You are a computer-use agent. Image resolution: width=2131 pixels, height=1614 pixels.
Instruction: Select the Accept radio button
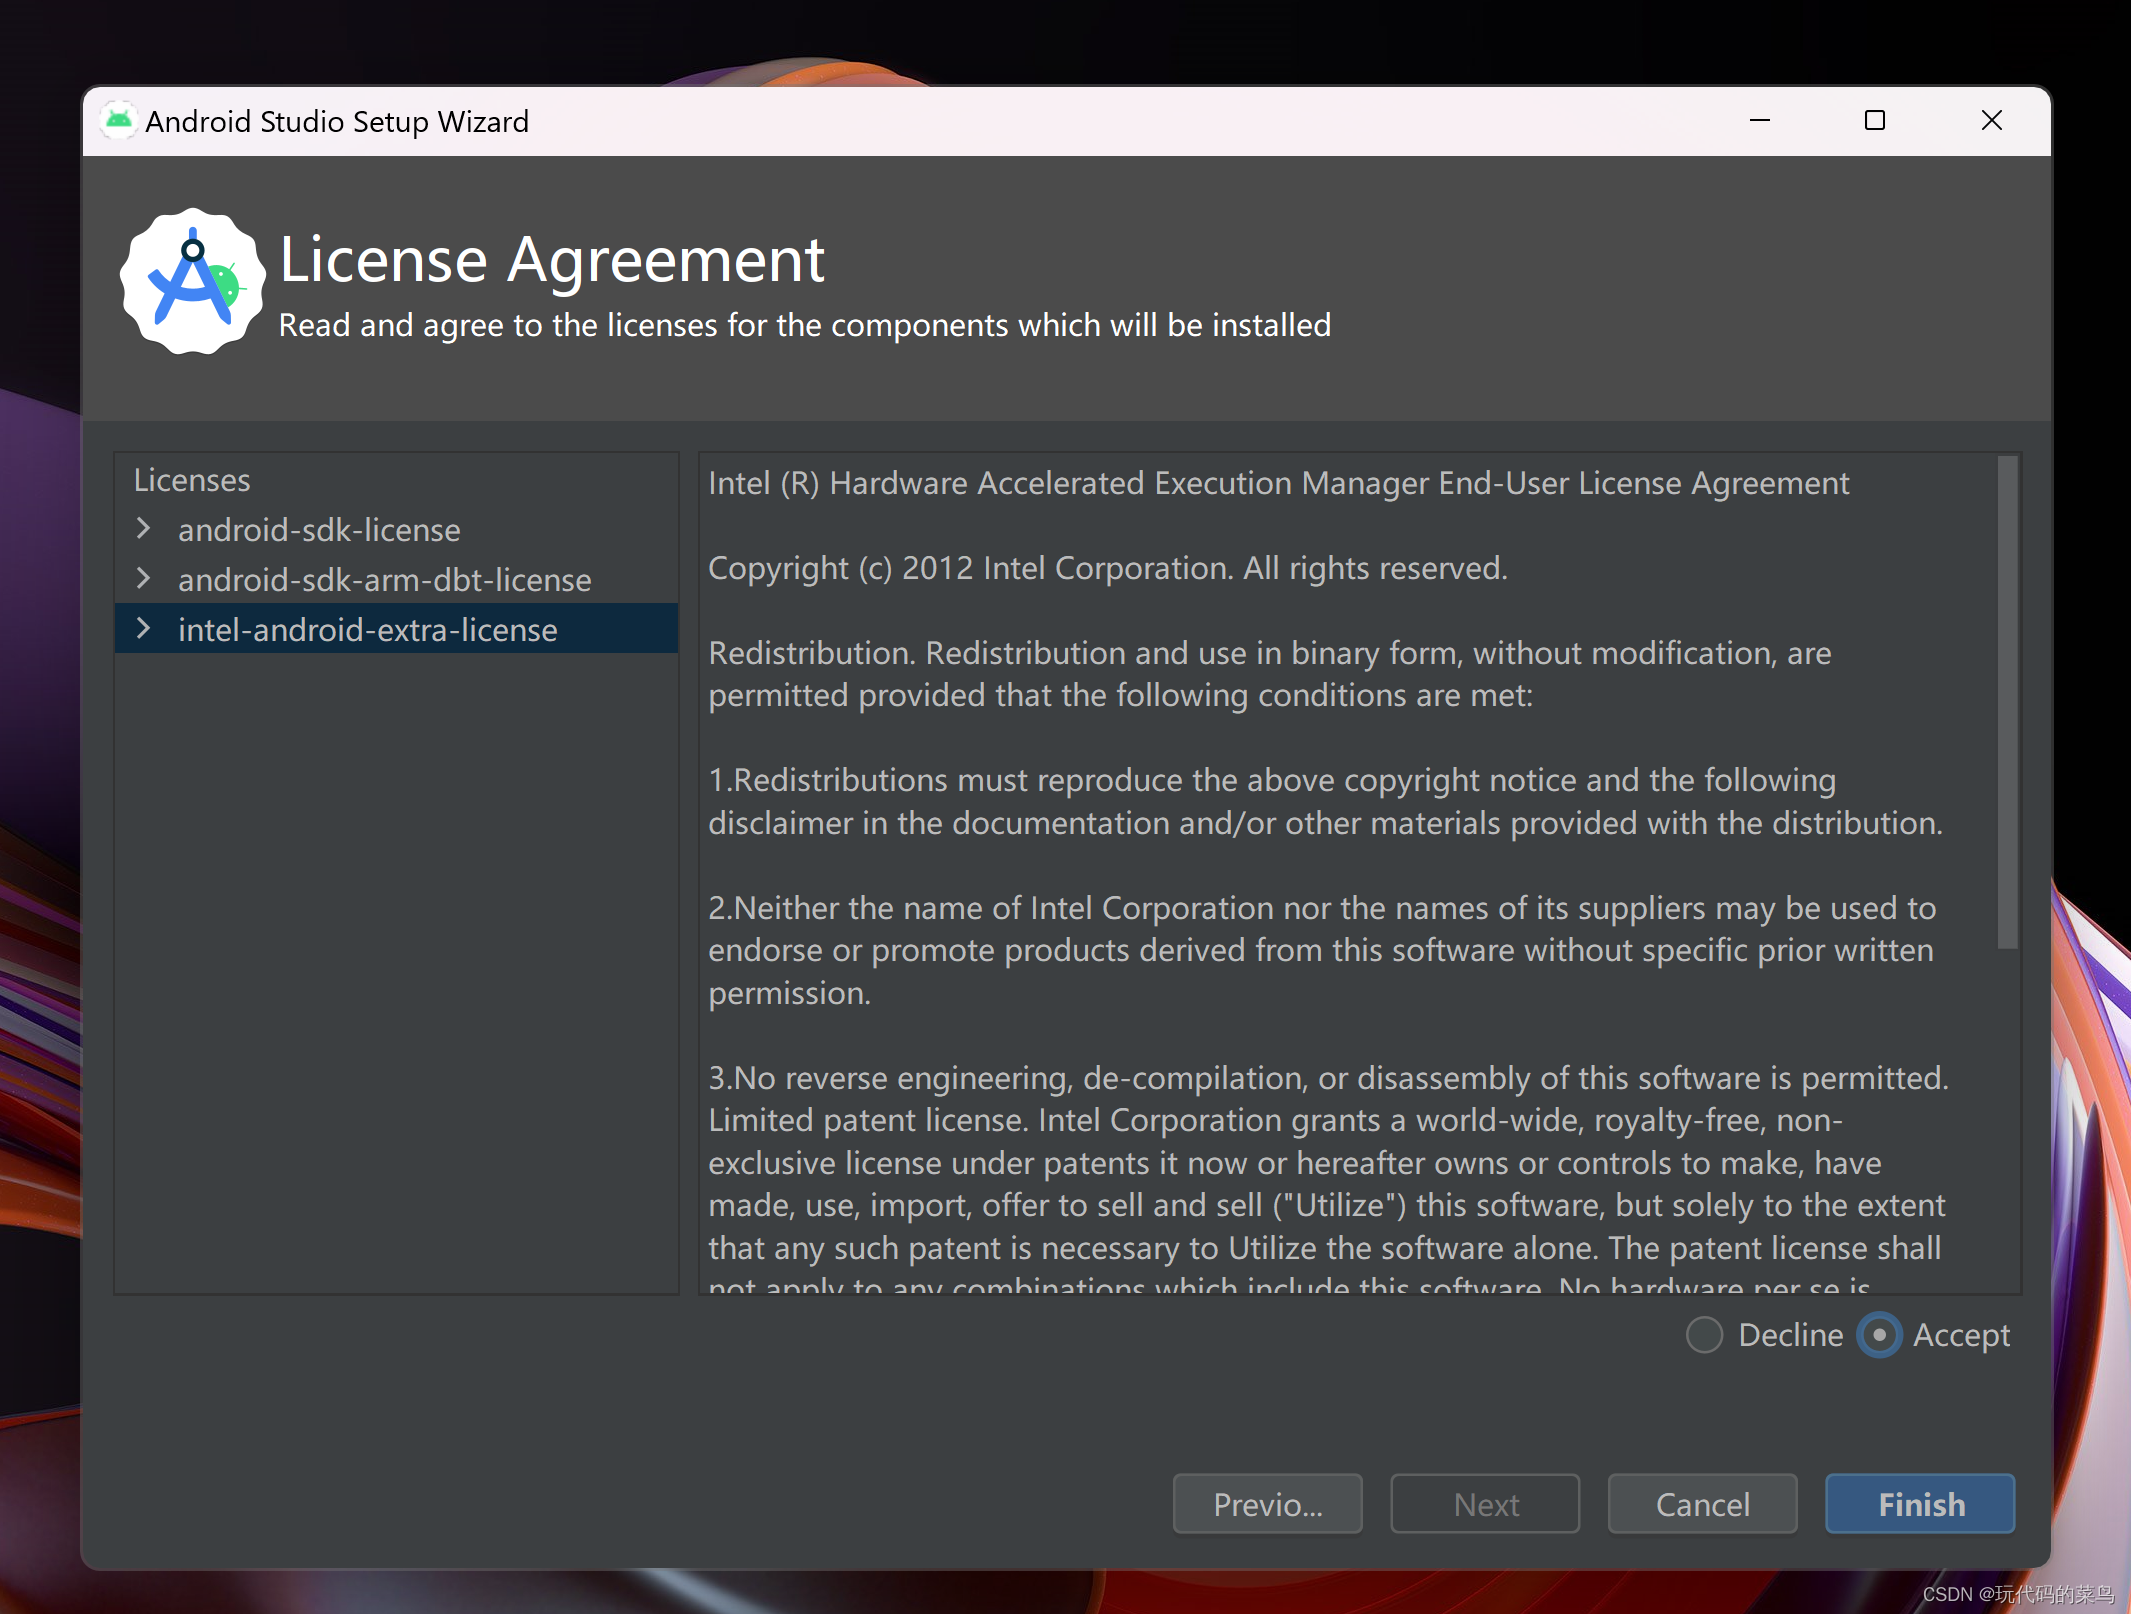coord(1879,1335)
